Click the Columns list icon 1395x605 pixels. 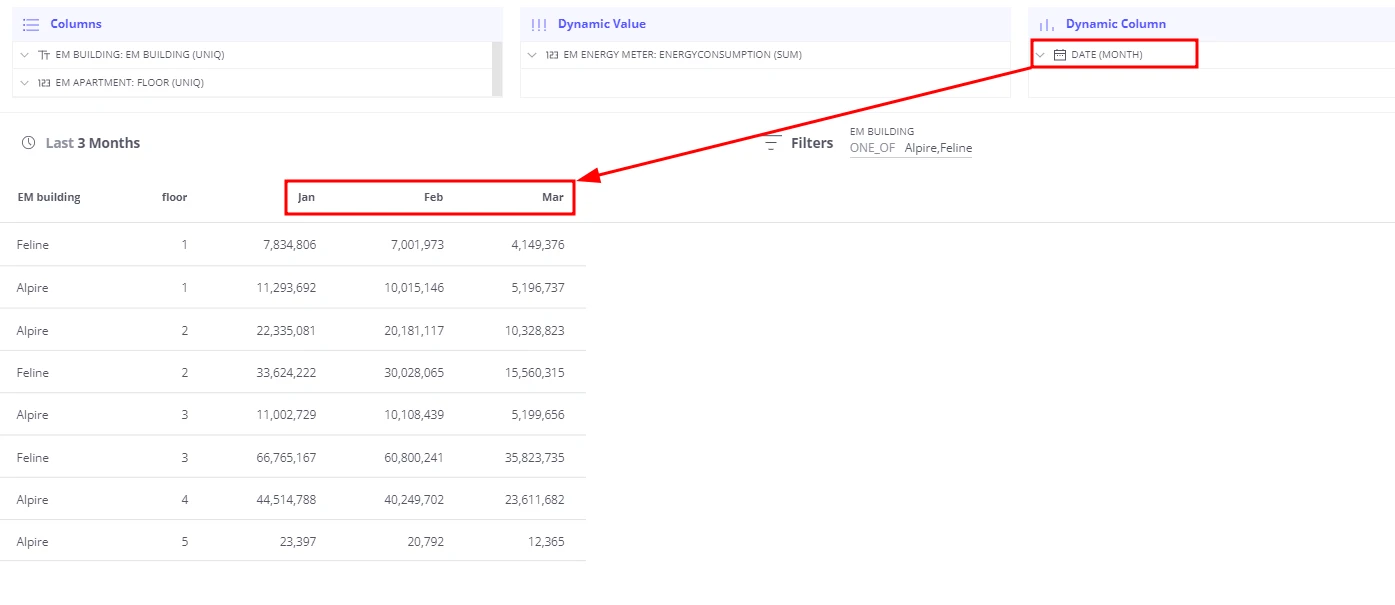(x=31, y=24)
